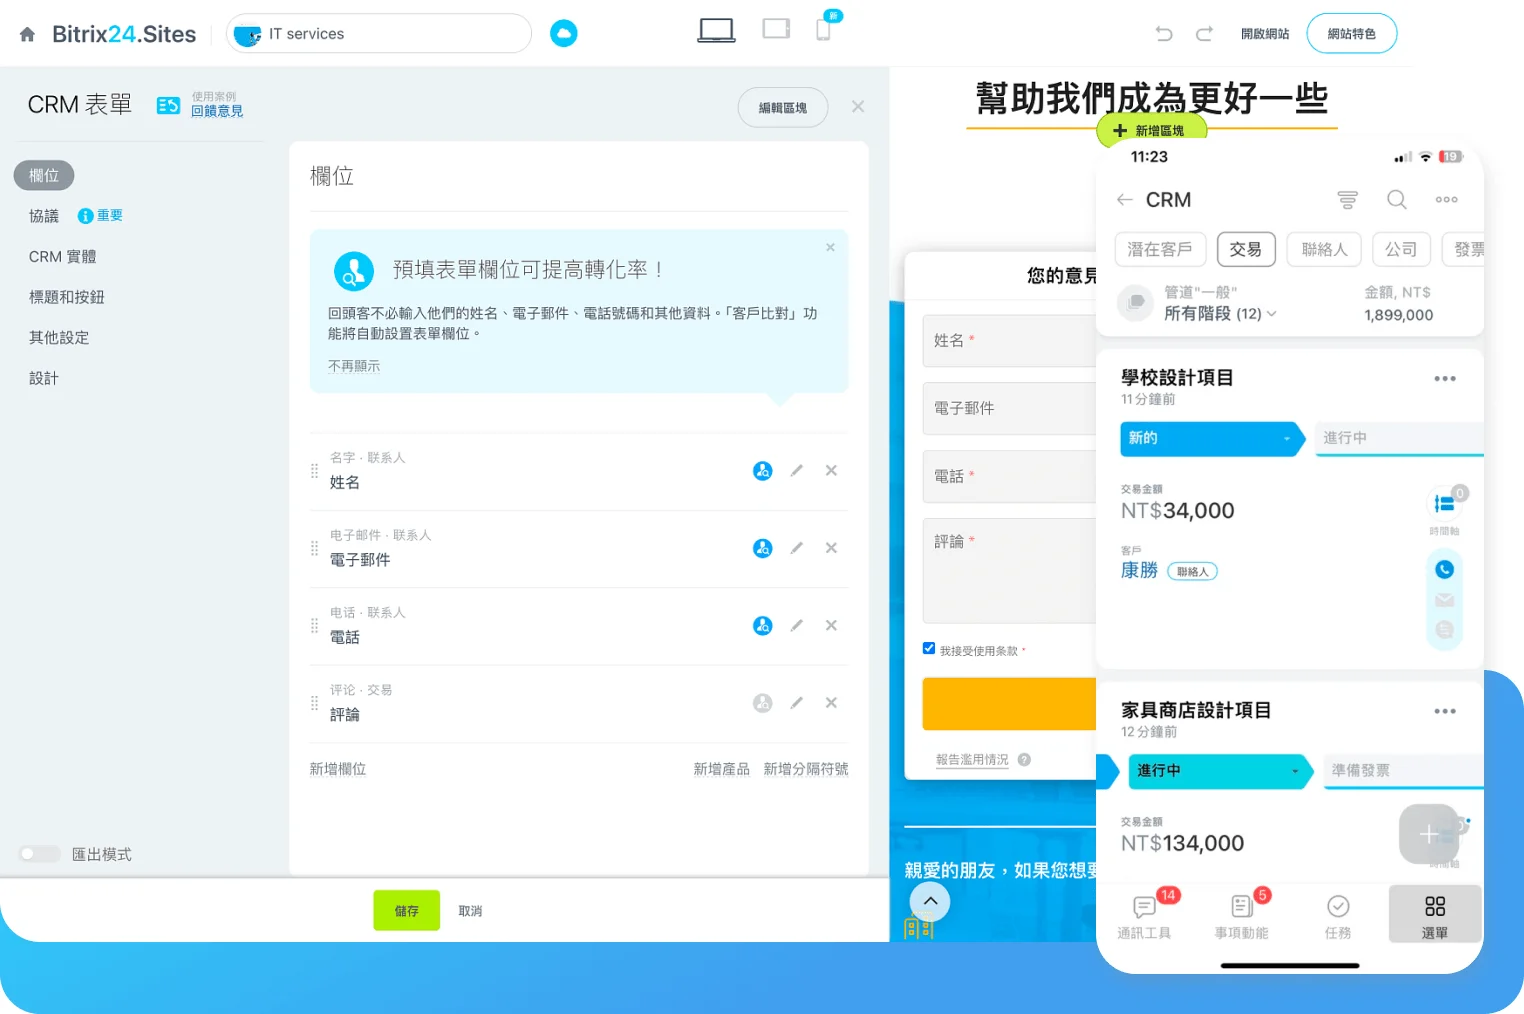Expand the 所有階段 (12) pipeline dropdown
Image resolution: width=1524 pixels, height=1014 pixels.
(1272, 314)
